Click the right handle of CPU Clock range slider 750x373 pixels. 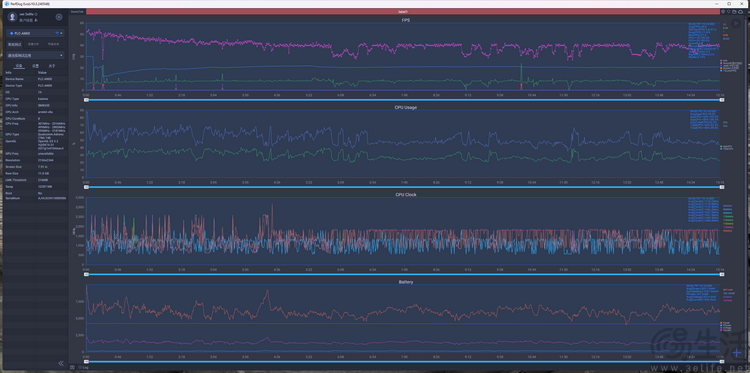(x=722, y=274)
